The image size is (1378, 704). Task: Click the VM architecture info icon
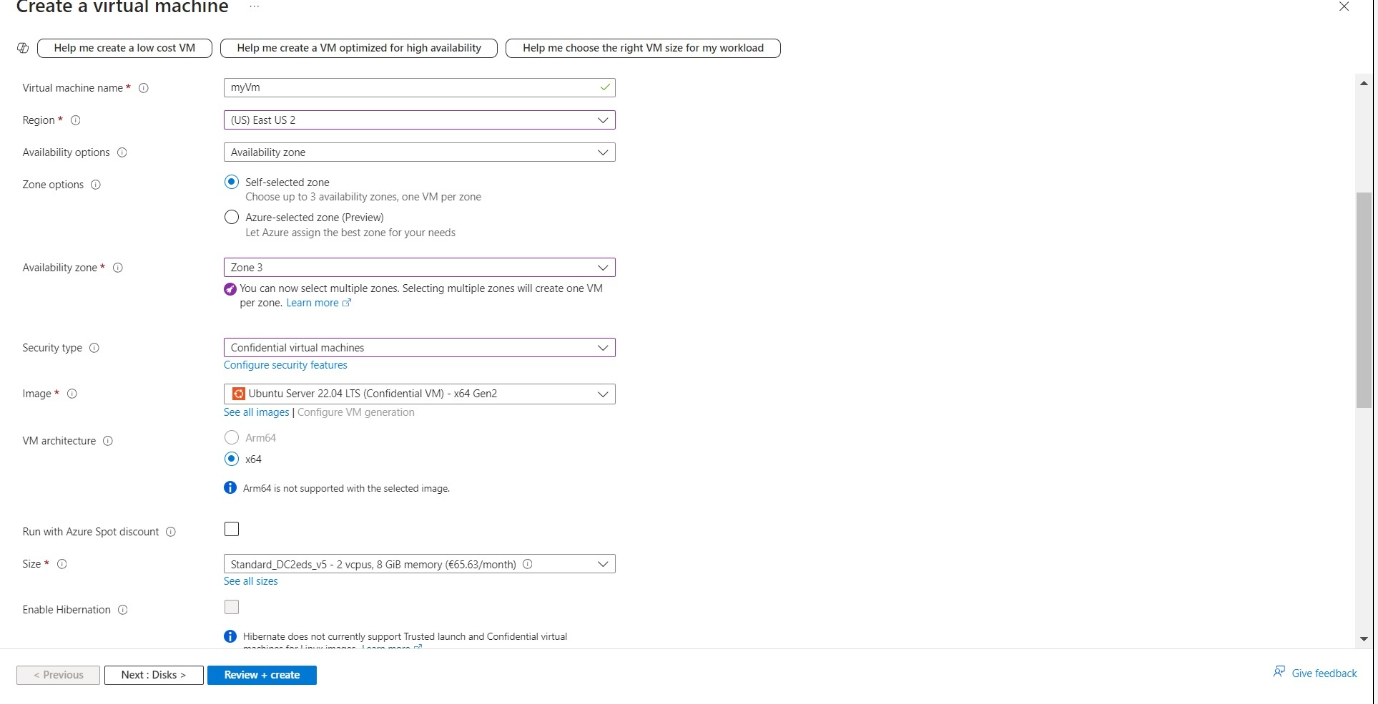click(108, 441)
